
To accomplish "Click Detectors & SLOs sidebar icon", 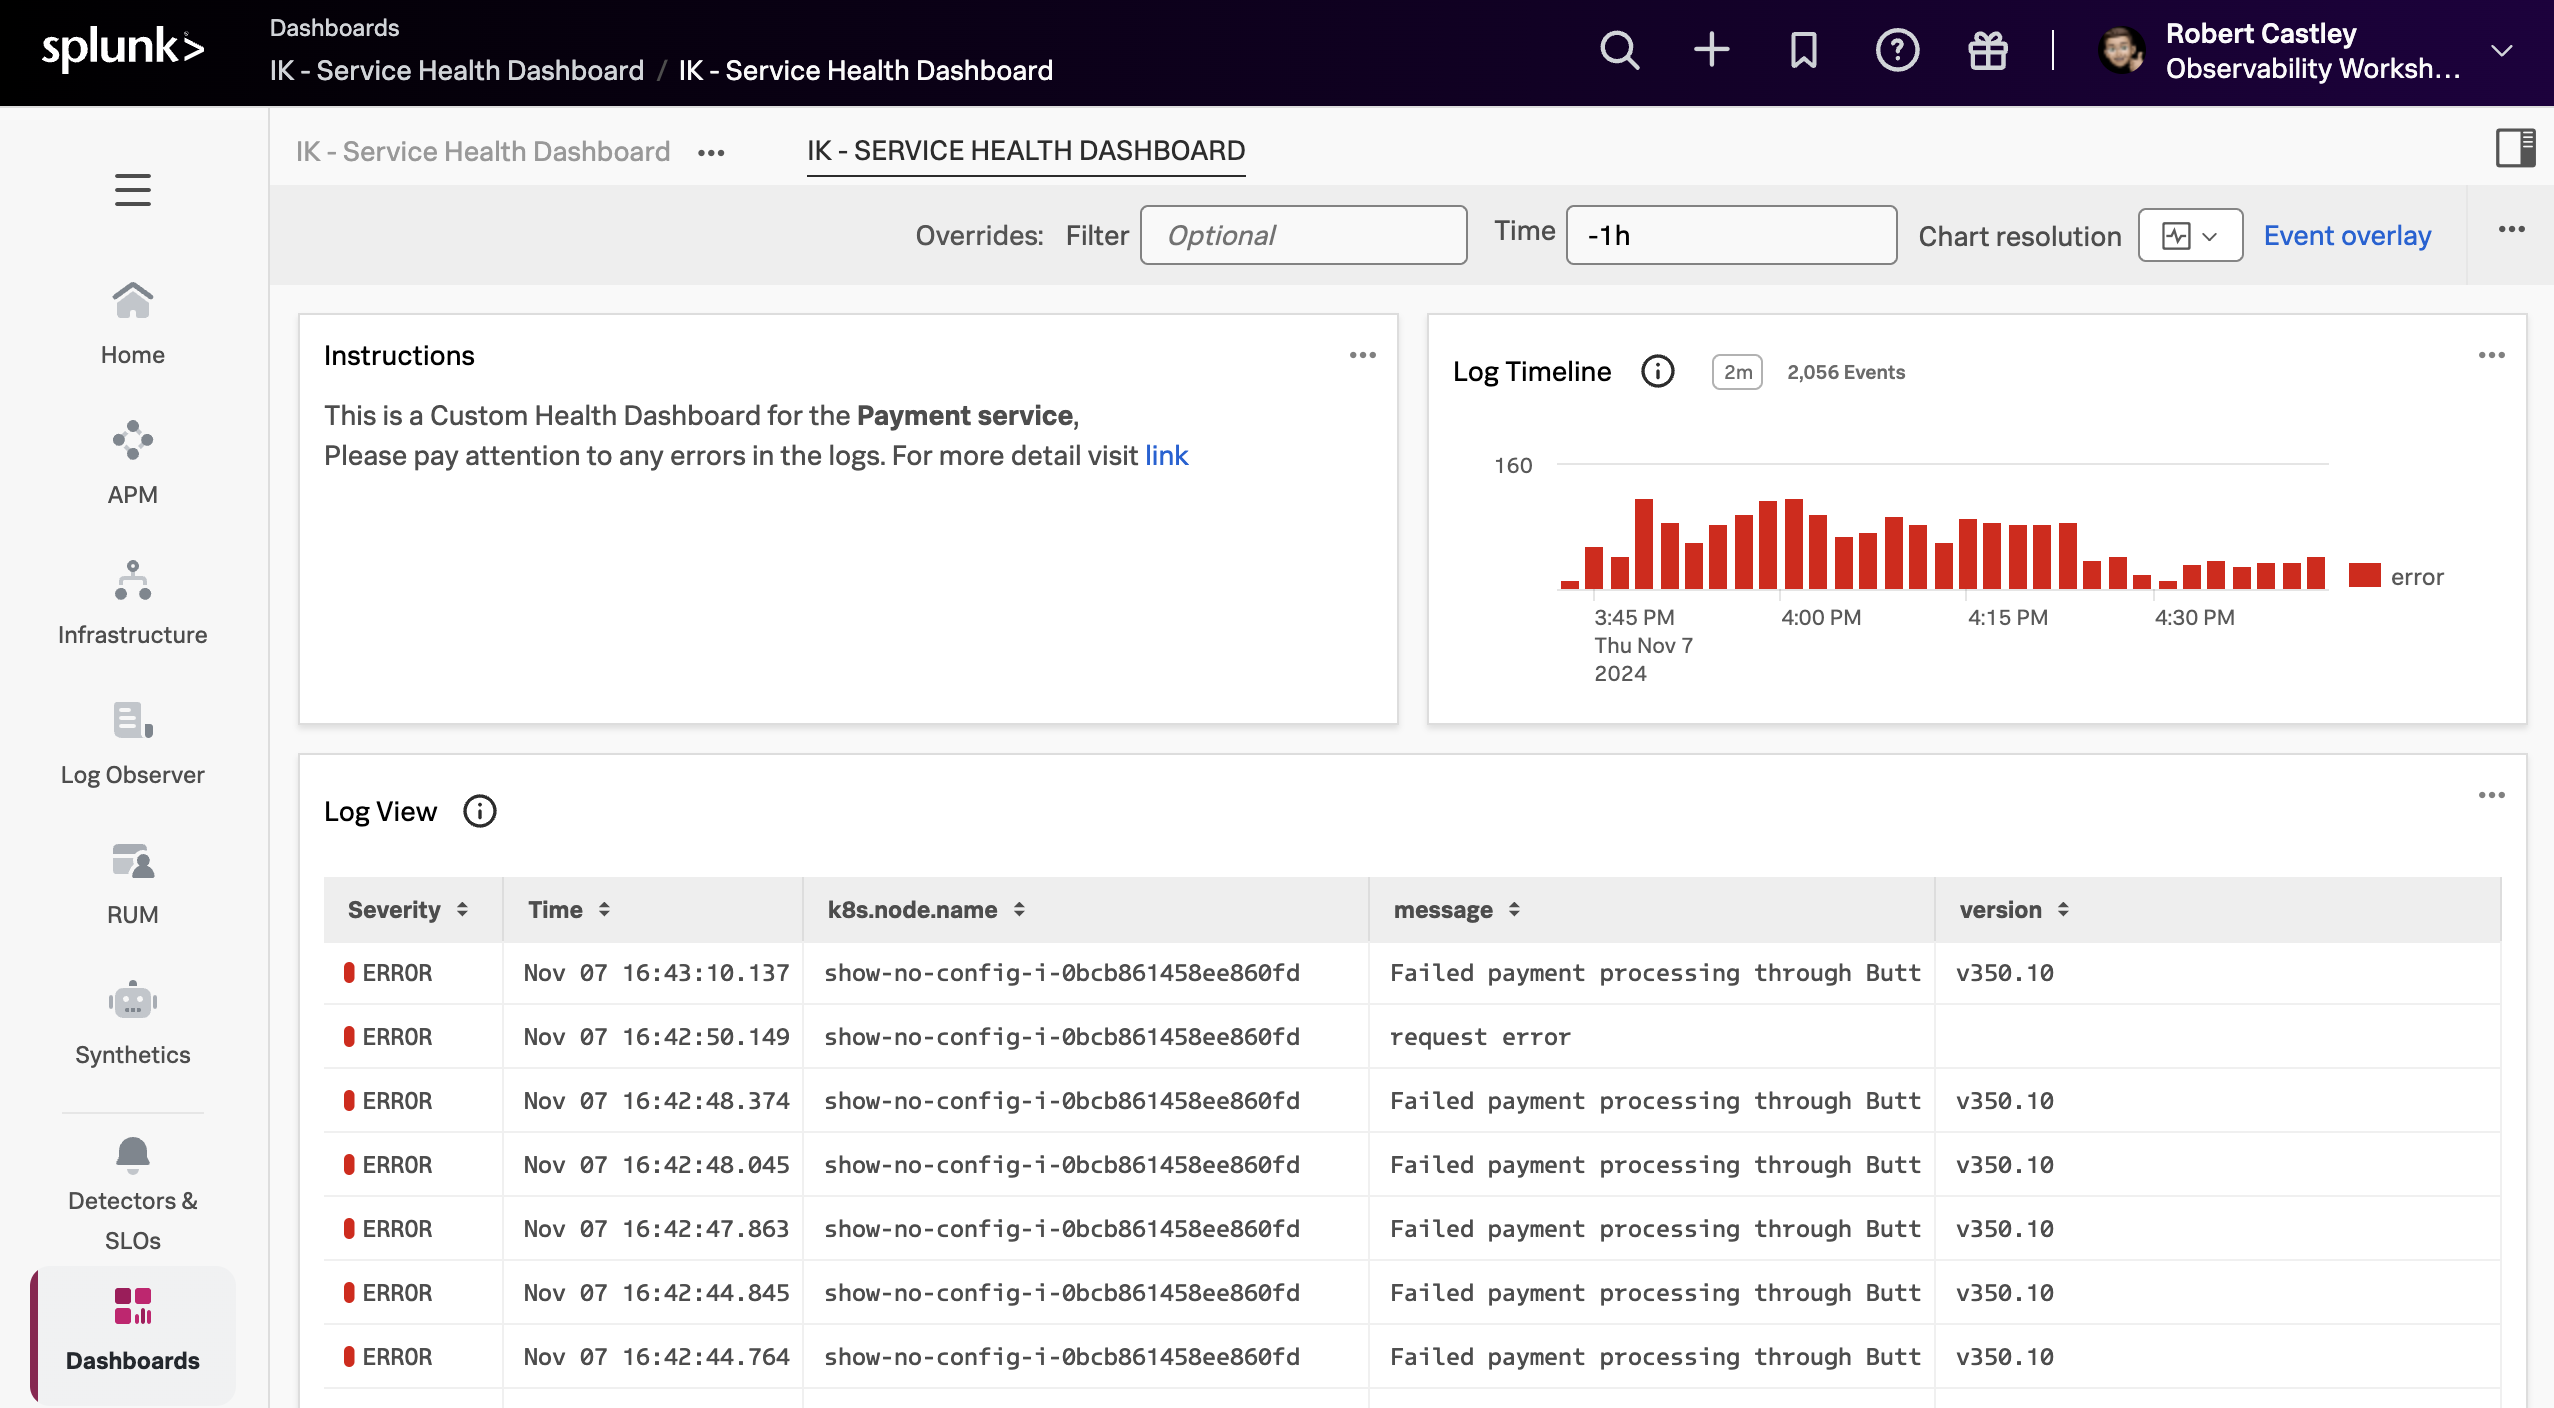I will (x=132, y=1179).
